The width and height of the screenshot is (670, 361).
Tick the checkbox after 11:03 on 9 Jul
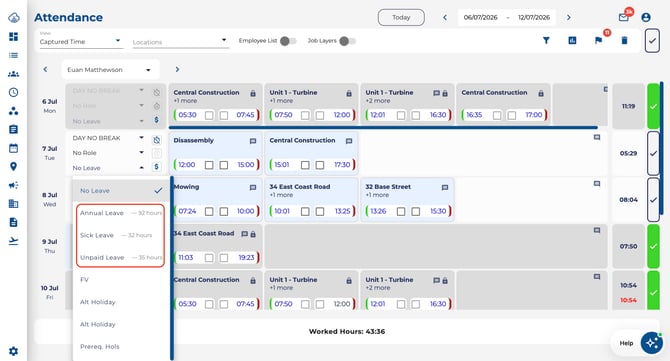[x=209, y=258]
